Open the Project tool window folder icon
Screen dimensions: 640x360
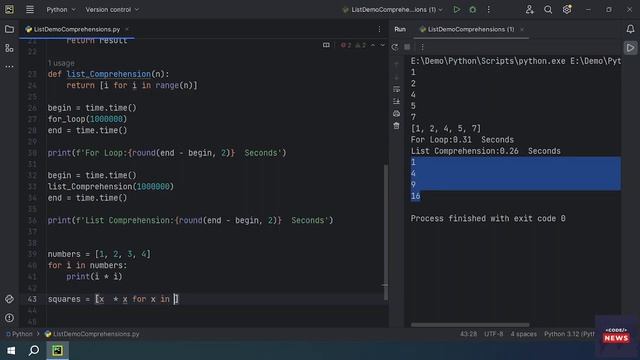[9, 29]
